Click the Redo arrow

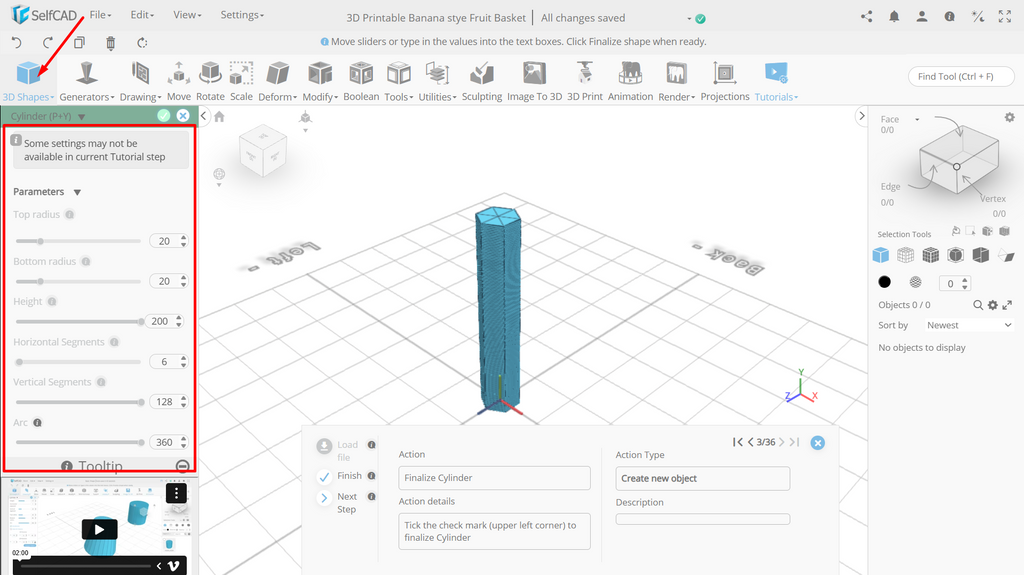click(x=48, y=43)
